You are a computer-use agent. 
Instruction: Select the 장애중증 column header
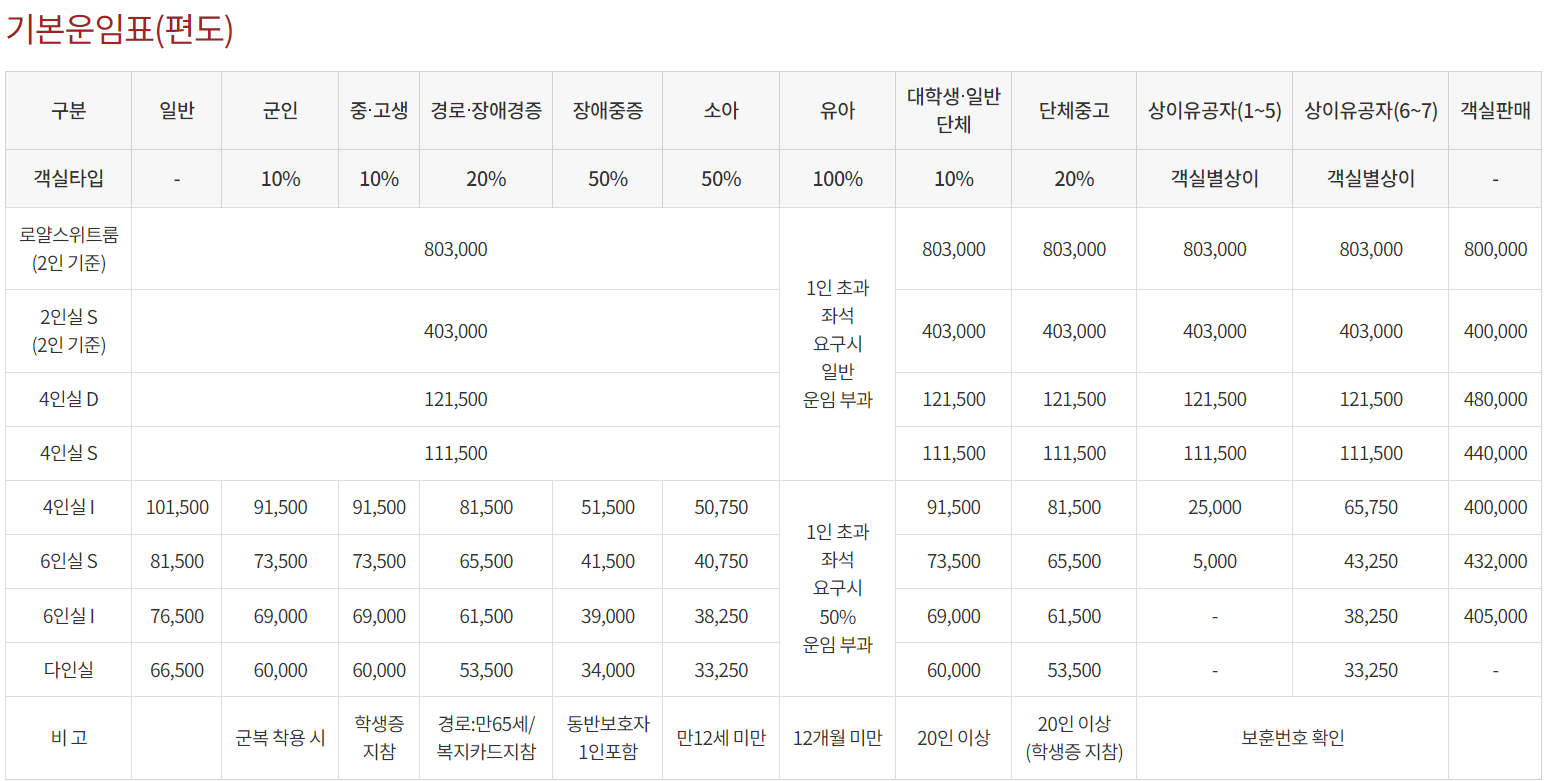pyautogui.click(x=607, y=111)
